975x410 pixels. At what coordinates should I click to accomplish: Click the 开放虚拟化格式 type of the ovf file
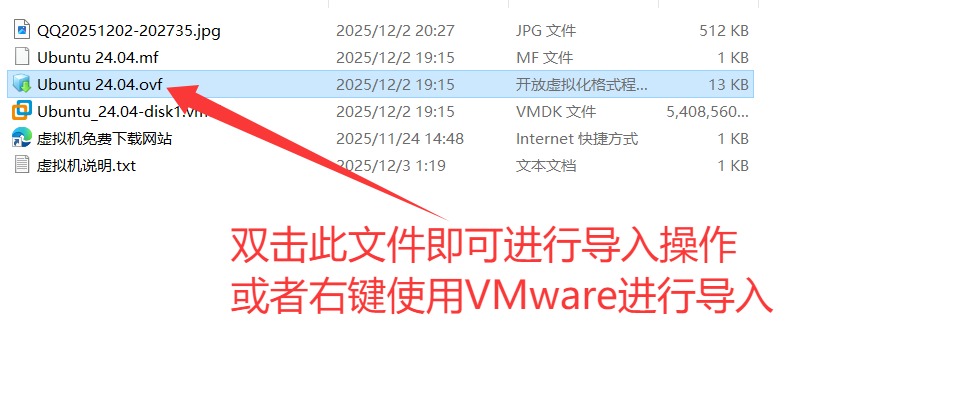(581, 85)
